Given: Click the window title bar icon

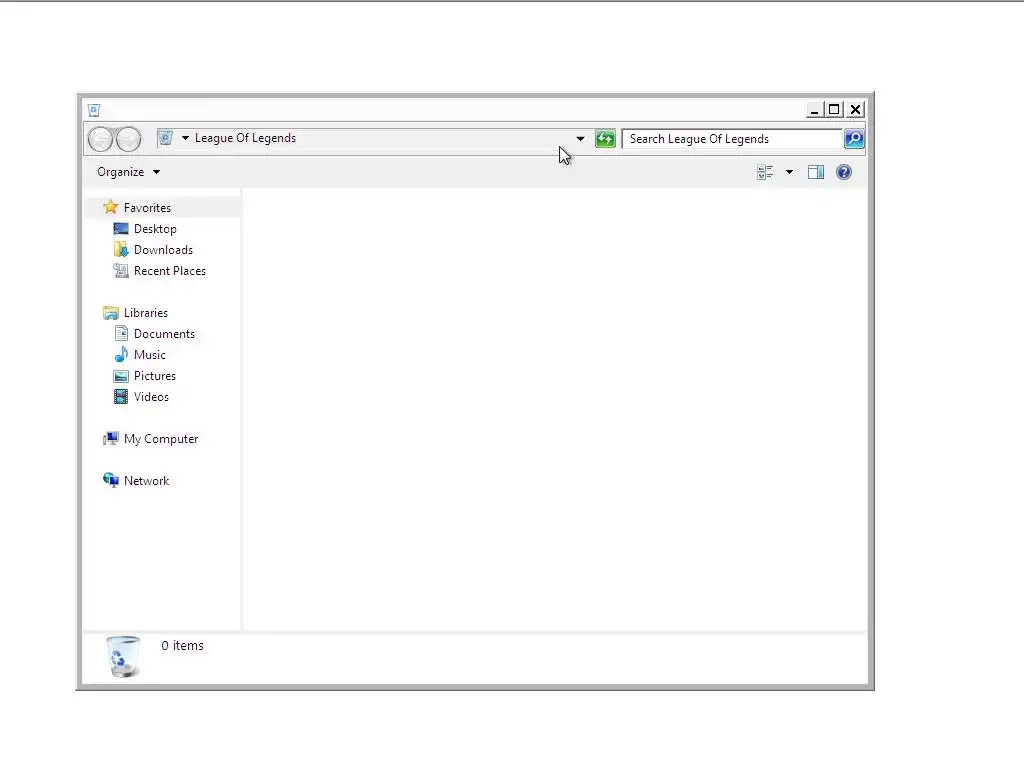Looking at the screenshot, I should [x=94, y=110].
